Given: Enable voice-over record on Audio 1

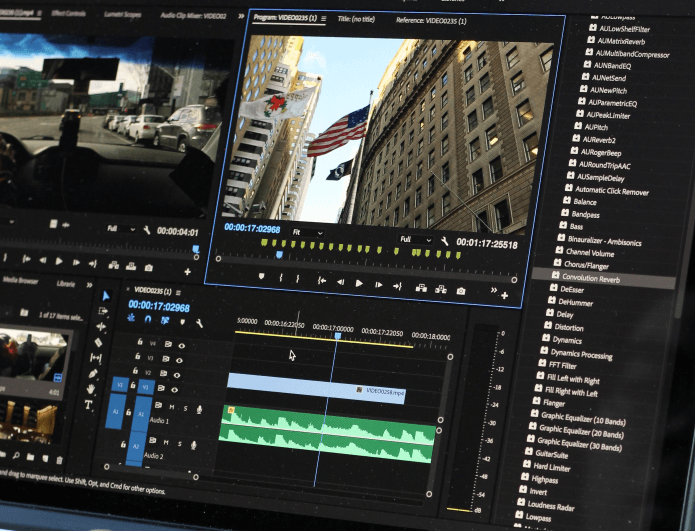Looking at the screenshot, I should tap(199, 410).
